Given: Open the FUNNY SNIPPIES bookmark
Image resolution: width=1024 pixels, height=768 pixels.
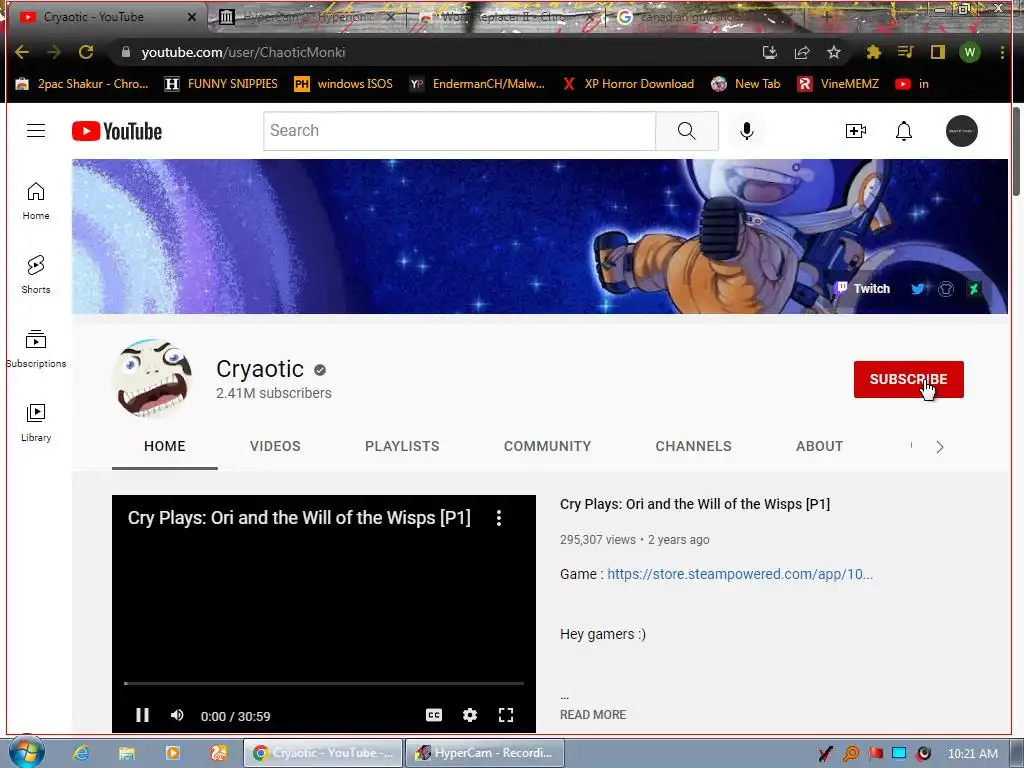Looking at the screenshot, I should (x=221, y=84).
